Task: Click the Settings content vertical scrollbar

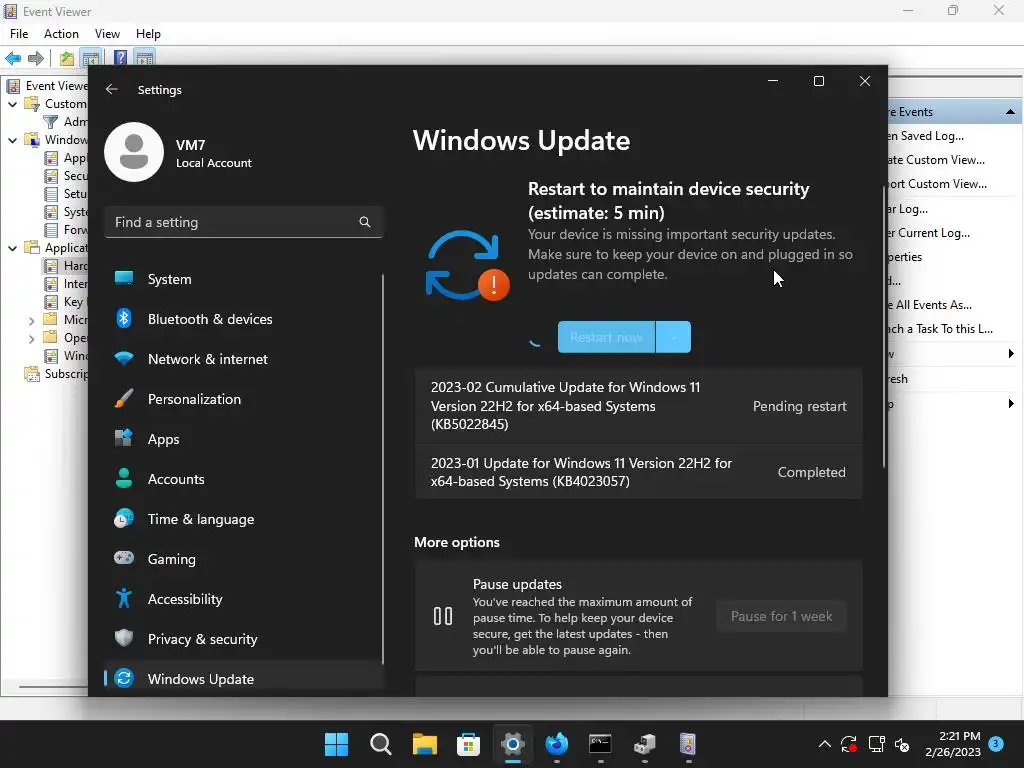Action: pyautogui.click(x=884, y=327)
